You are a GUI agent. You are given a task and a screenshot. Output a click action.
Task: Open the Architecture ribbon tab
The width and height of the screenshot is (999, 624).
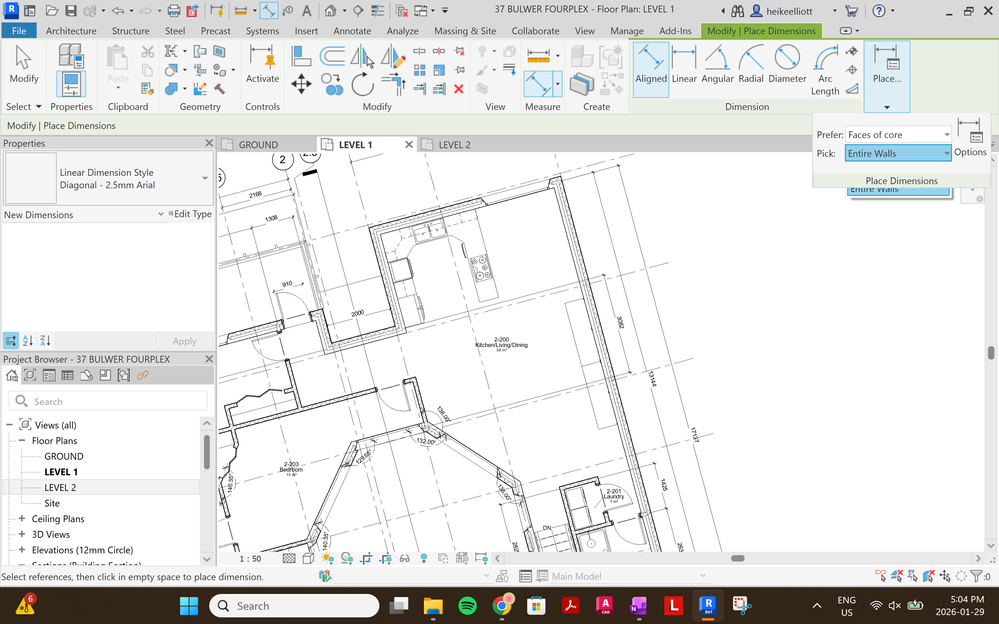71,31
